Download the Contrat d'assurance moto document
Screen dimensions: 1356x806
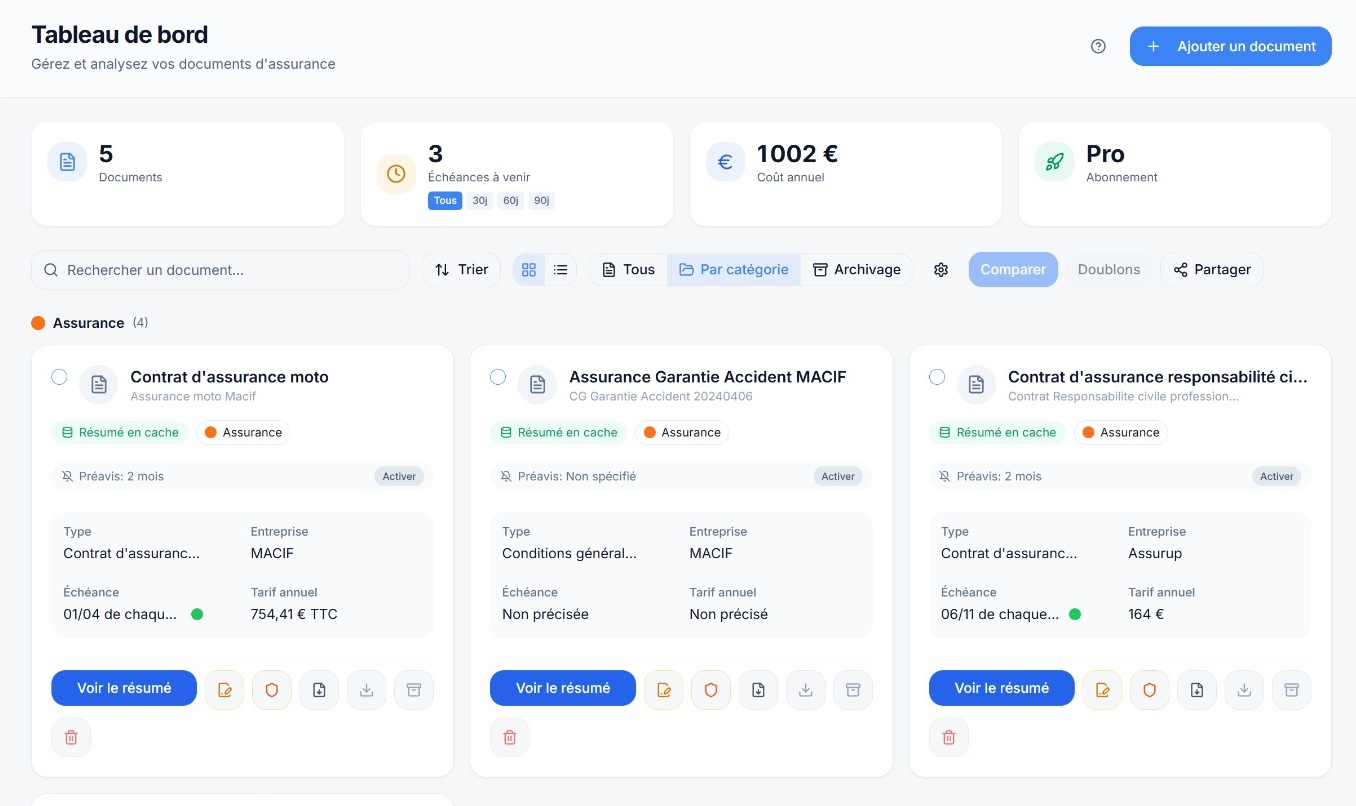[367, 690]
